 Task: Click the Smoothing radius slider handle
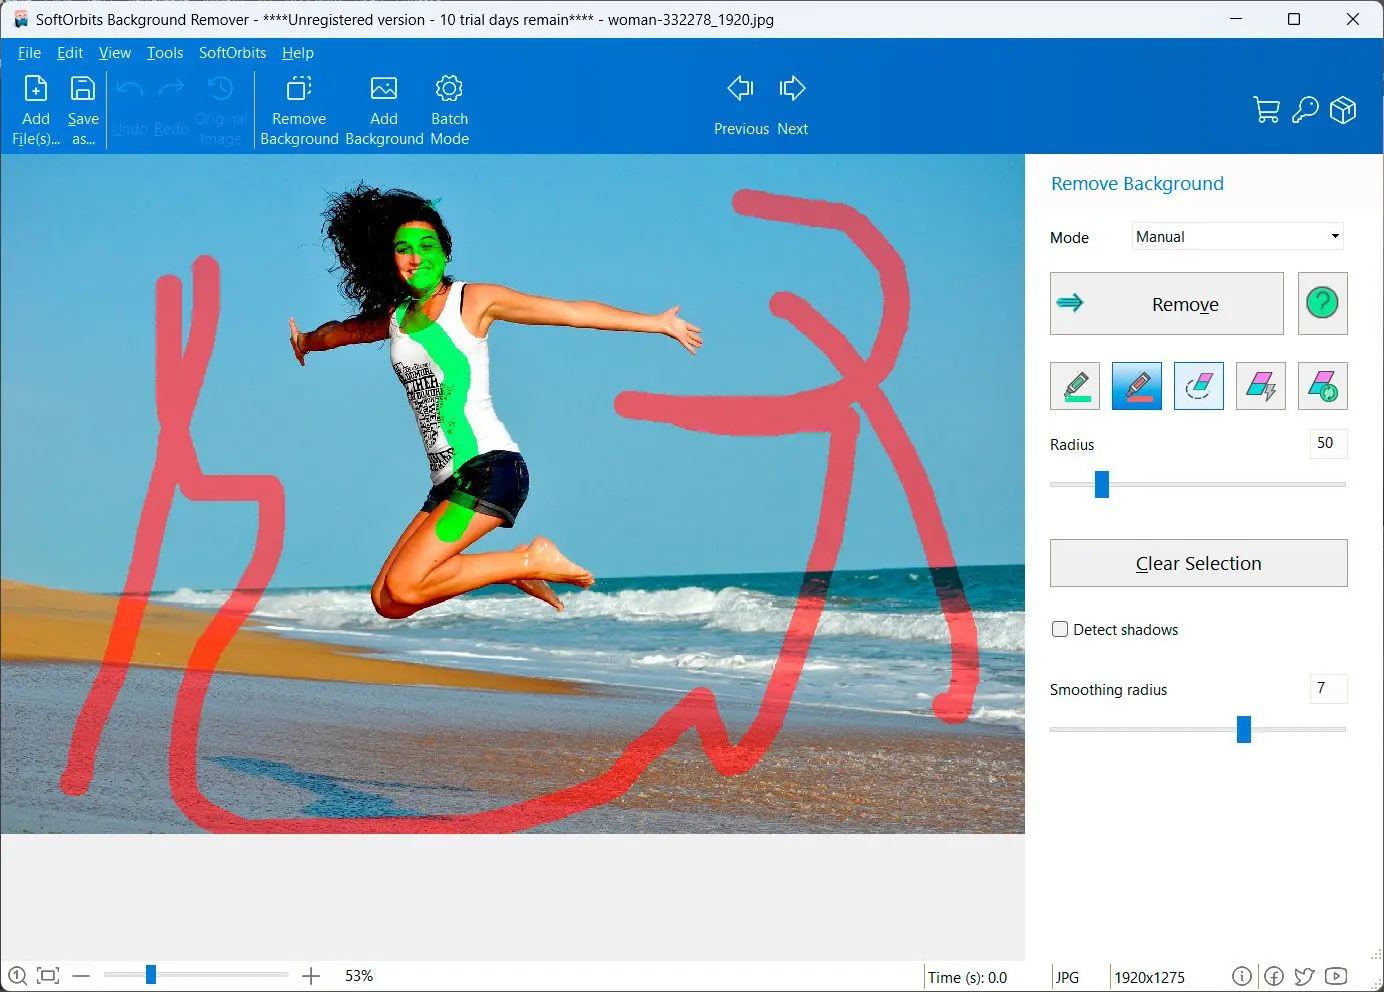click(1244, 729)
